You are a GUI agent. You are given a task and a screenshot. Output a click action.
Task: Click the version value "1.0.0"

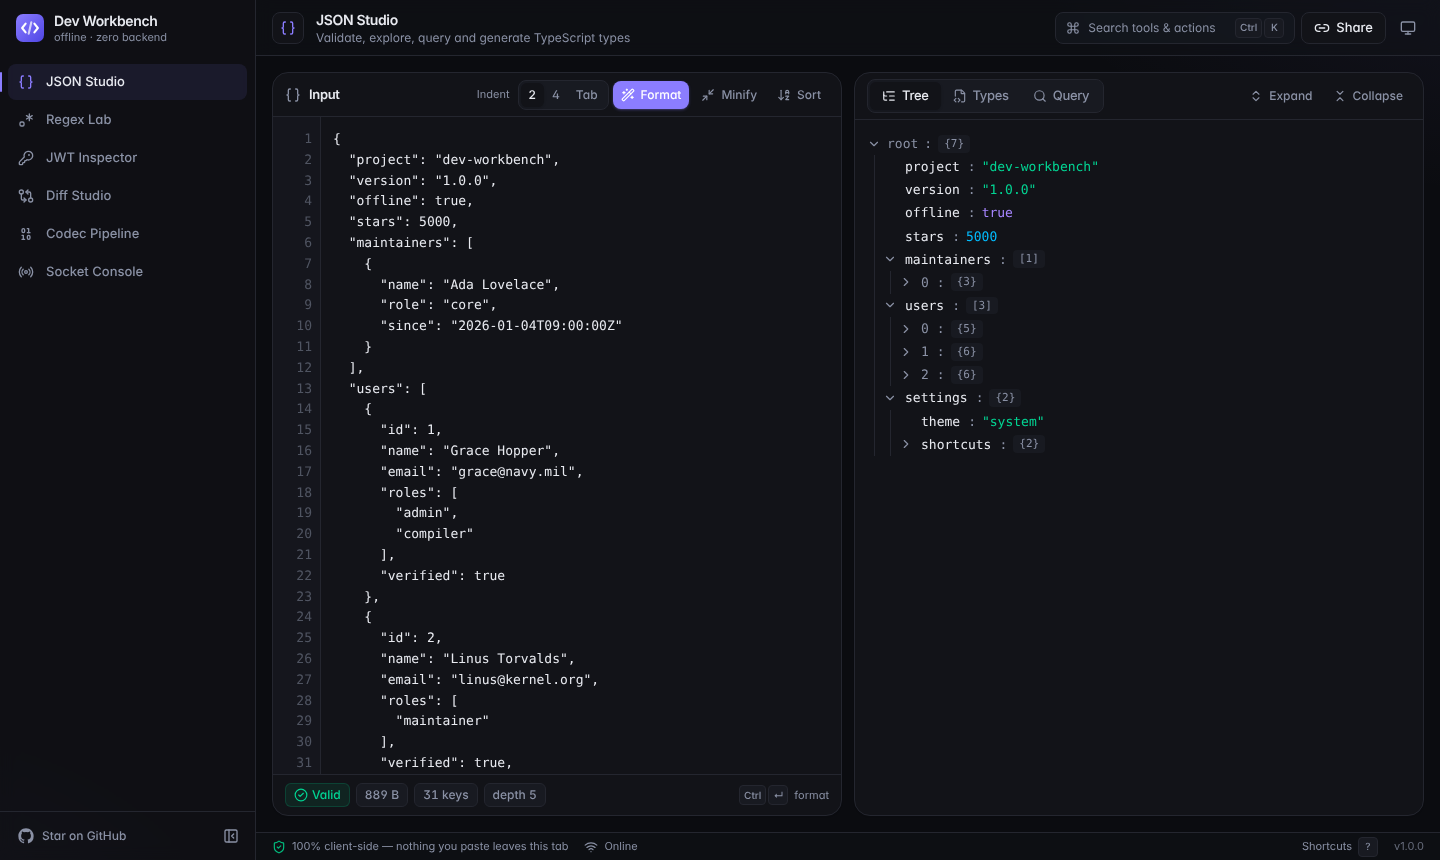coord(1009,190)
